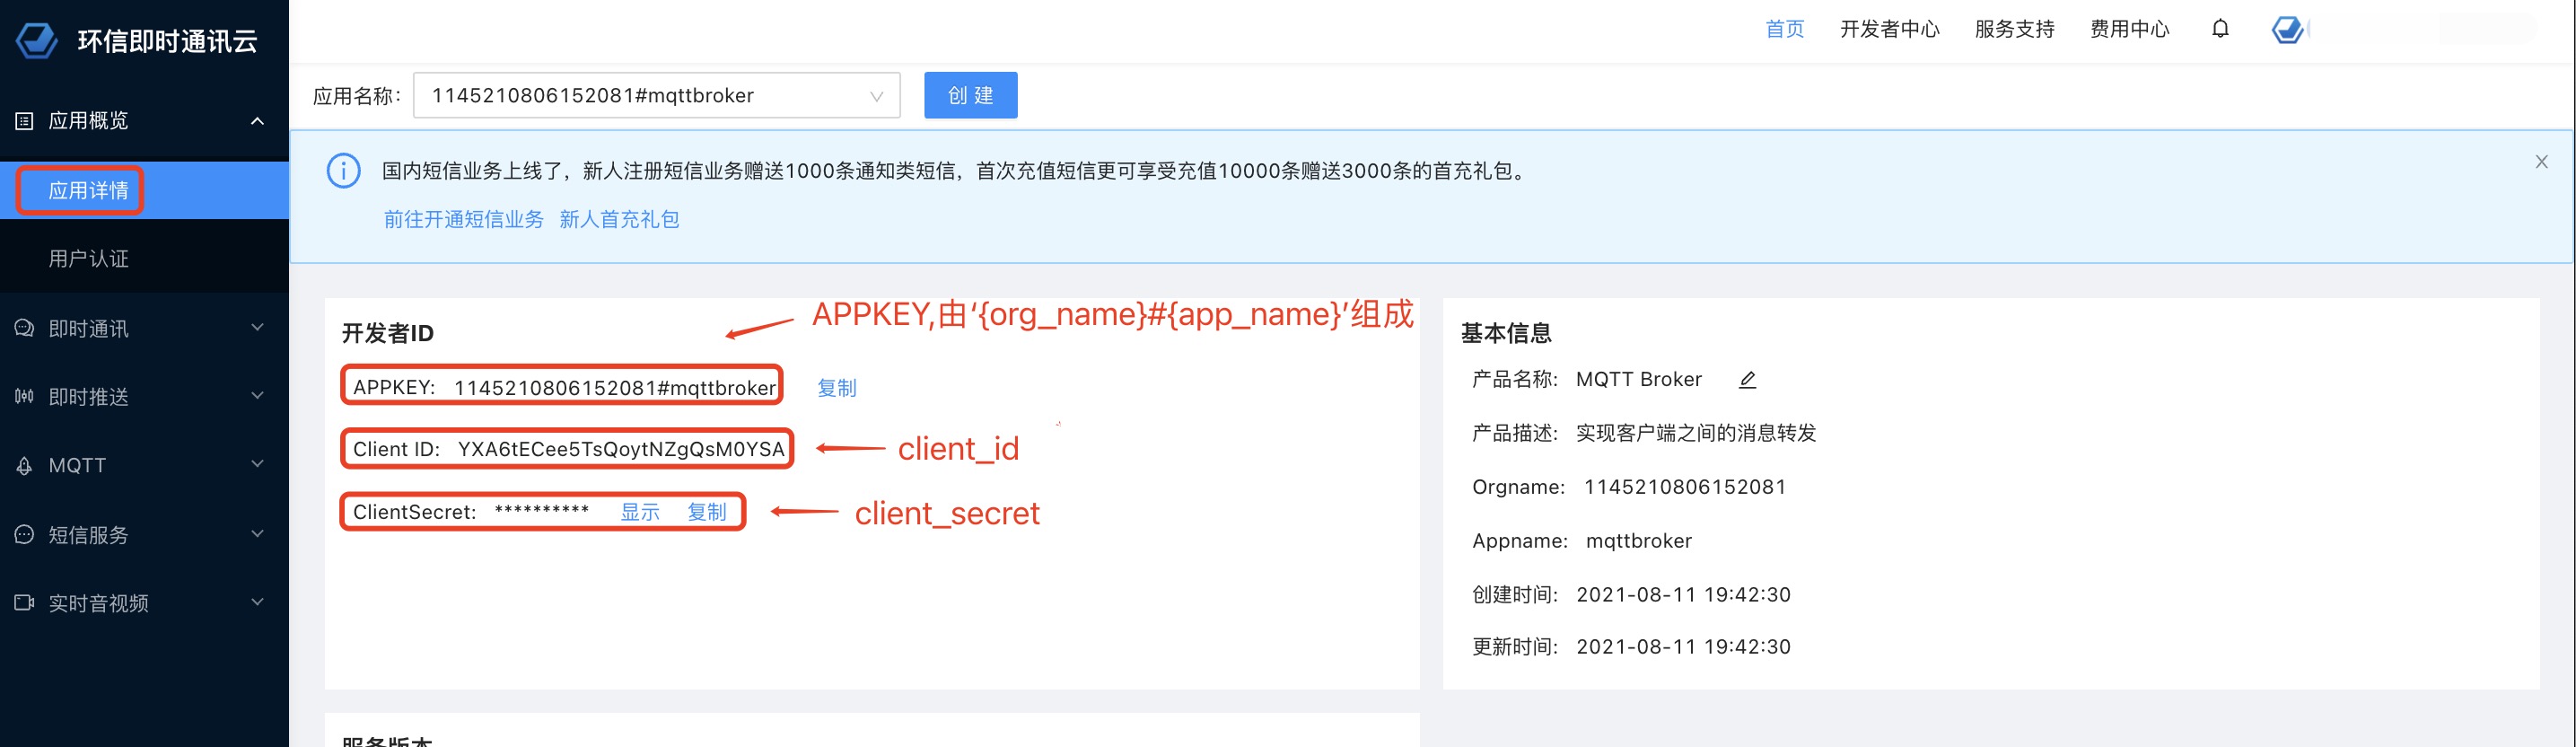
Task: Copy the ClientSecret with 复制 link
Action: tap(706, 512)
